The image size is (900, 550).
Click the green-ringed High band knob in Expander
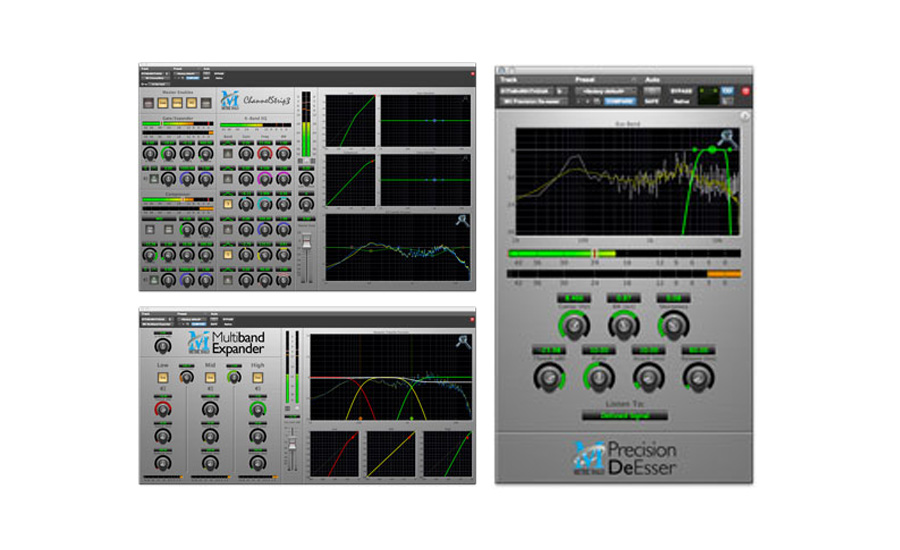(258, 409)
